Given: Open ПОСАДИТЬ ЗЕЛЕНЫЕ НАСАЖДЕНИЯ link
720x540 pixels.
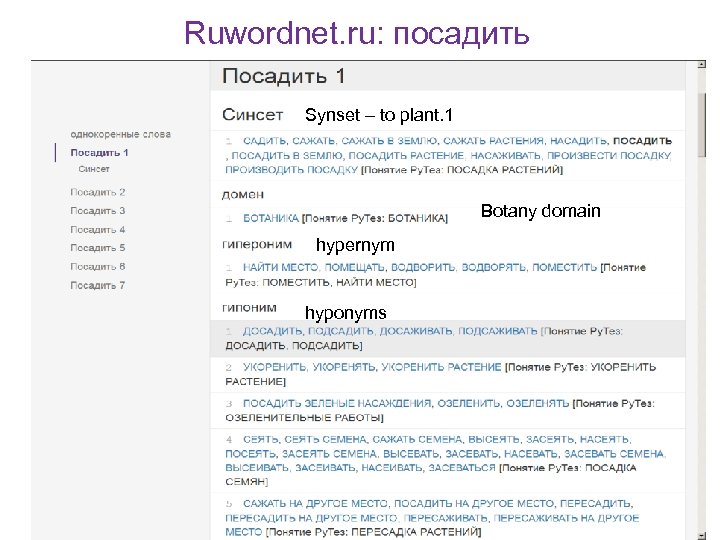Looking at the screenshot, I should [x=337, y=404].
